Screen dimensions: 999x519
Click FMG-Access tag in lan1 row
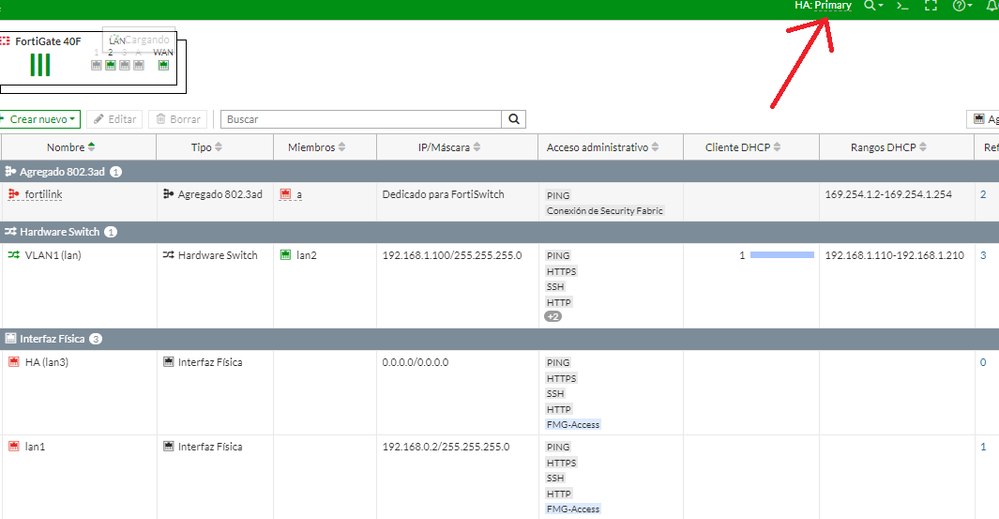573,509
